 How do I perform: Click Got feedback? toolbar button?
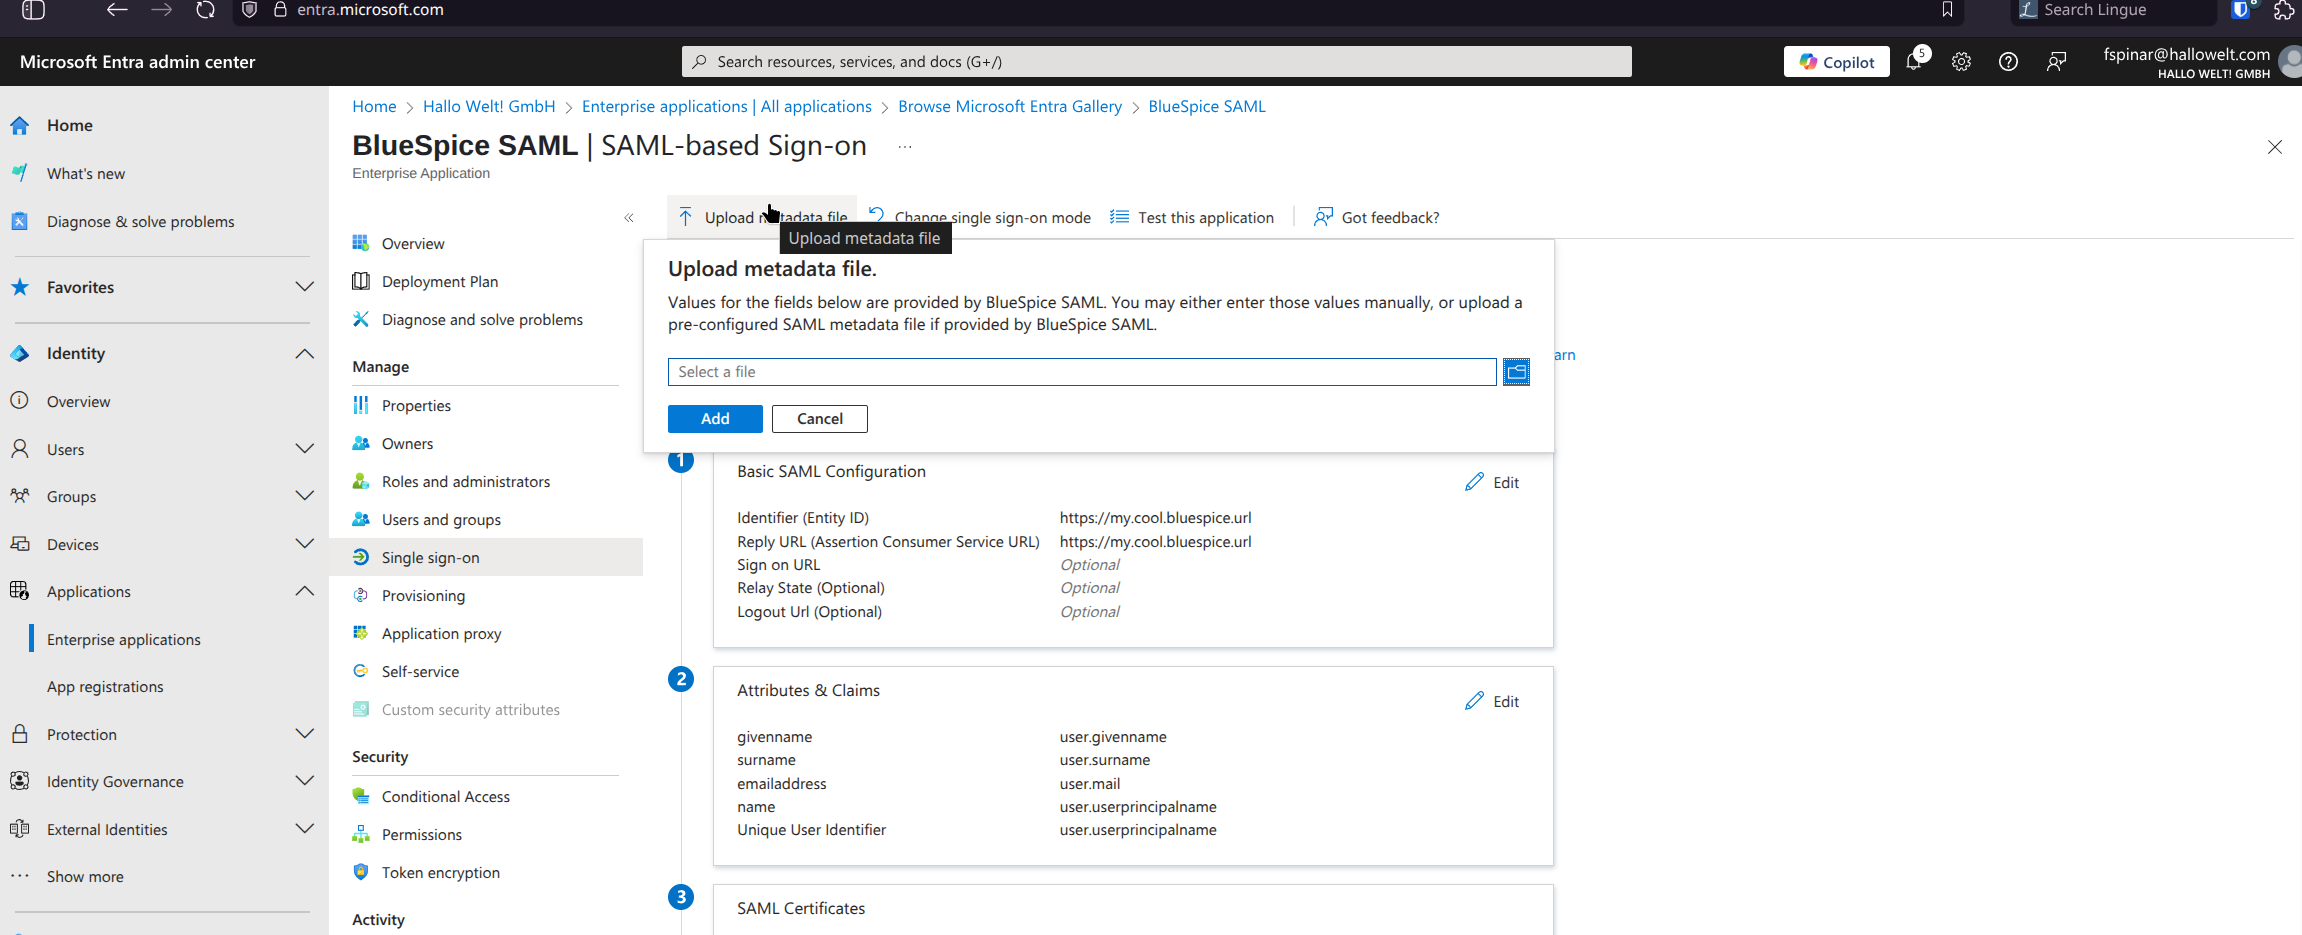pyautogui.click(x=1377, y=217)
